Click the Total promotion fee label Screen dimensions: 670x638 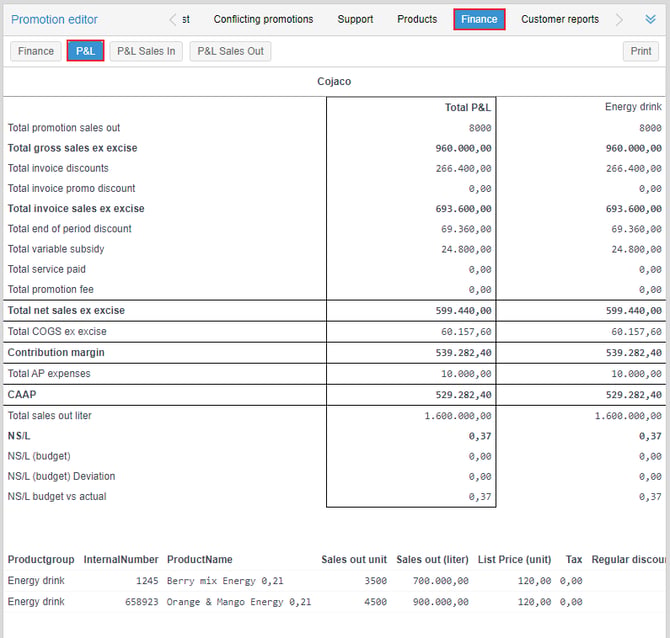point(50,289)
